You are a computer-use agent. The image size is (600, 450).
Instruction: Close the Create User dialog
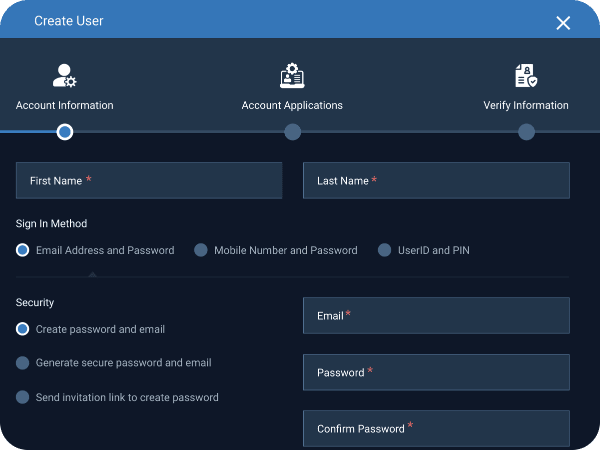(x=563, y=23)
